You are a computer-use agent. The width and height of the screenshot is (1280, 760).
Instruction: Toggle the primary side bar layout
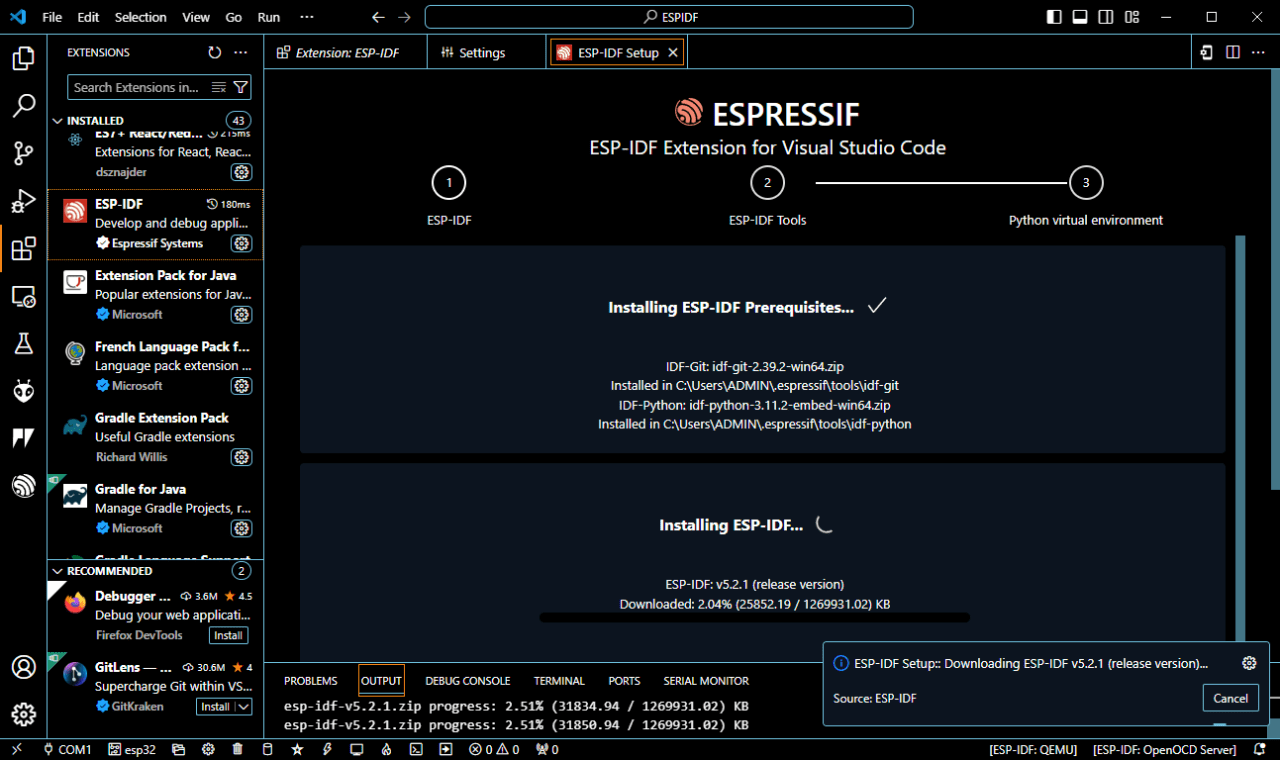(1054, 17)
